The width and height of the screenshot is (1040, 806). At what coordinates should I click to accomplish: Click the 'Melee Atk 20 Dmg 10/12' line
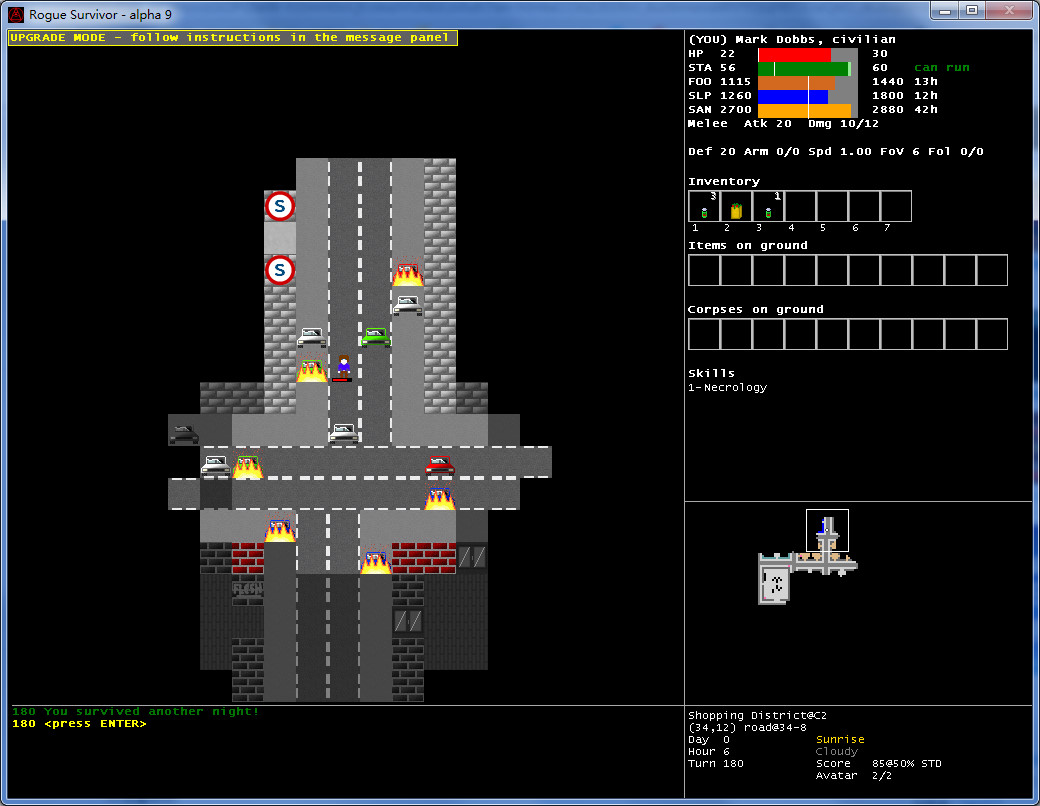tap(783, 123)
